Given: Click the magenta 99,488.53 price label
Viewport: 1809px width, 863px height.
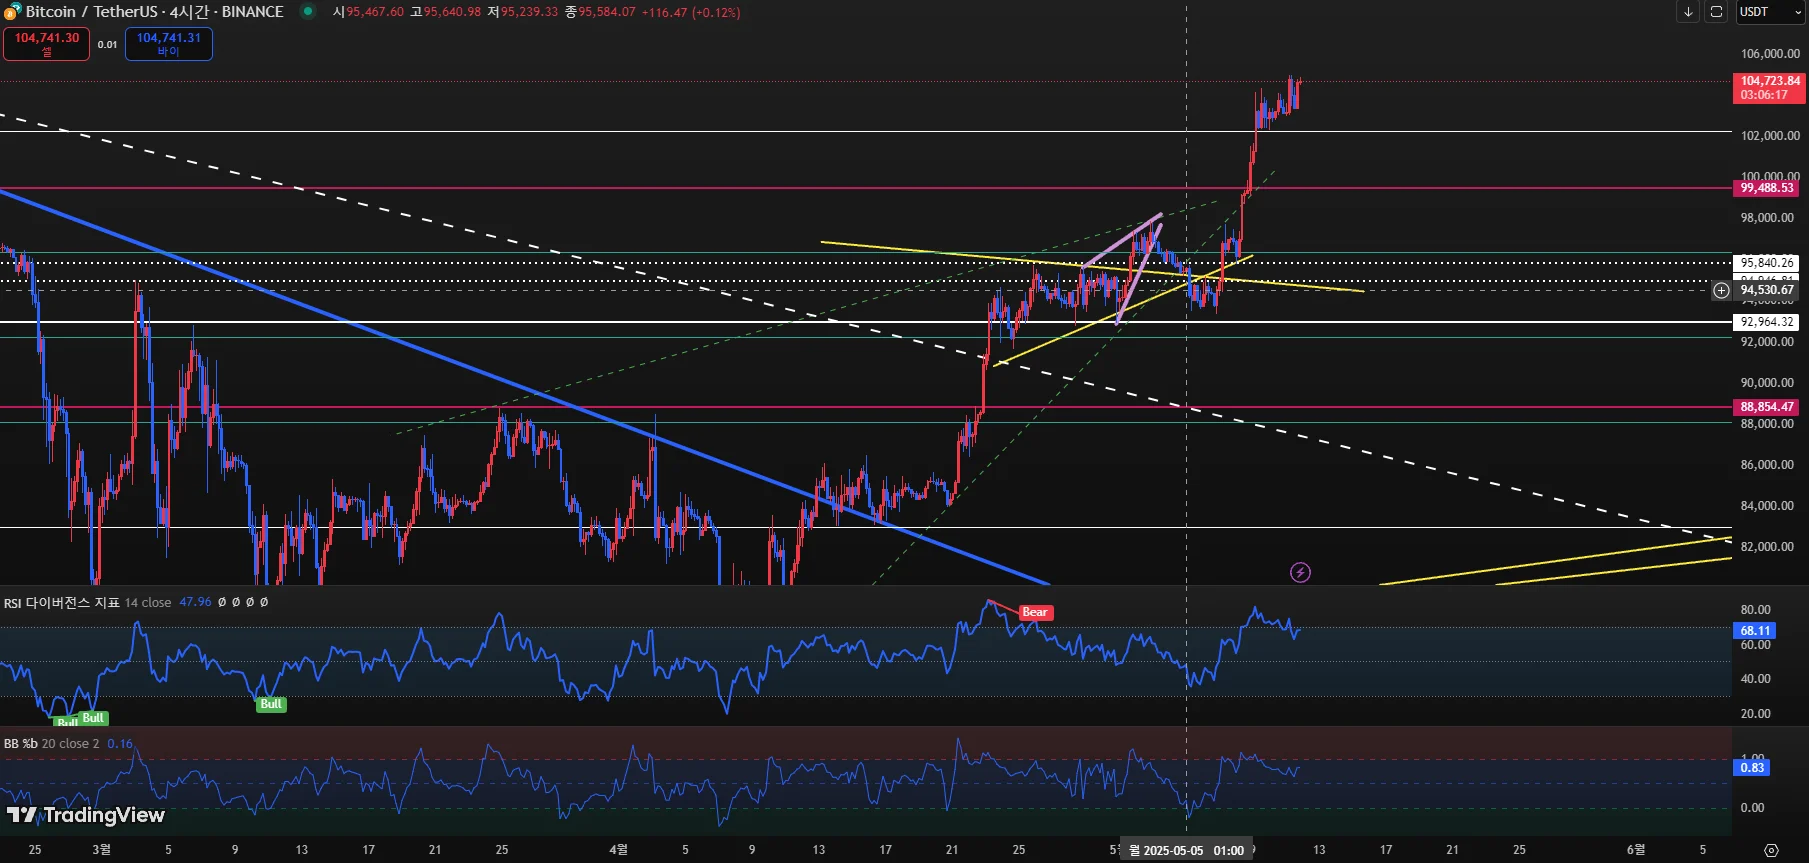Looking at the screenshot, I should coord(1766,188).
